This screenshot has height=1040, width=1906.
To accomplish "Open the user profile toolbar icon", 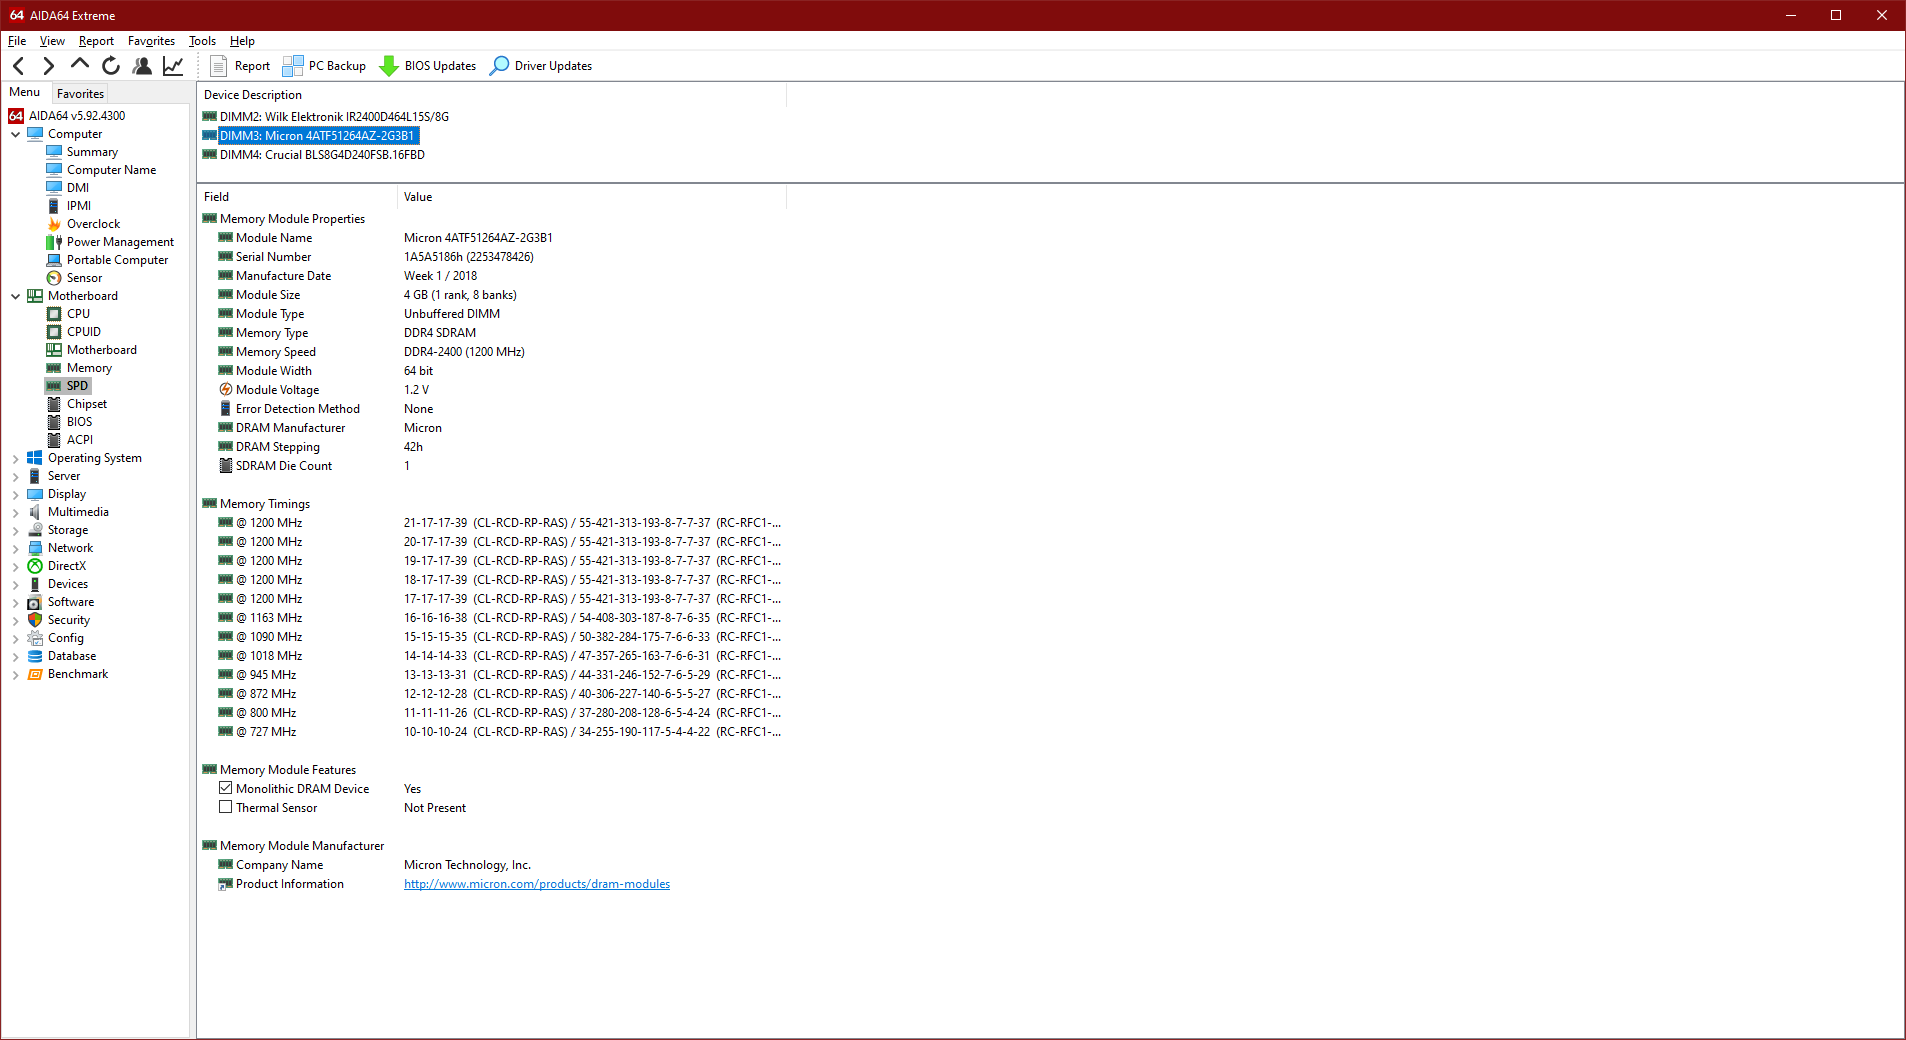I will [x=142, y=66].
